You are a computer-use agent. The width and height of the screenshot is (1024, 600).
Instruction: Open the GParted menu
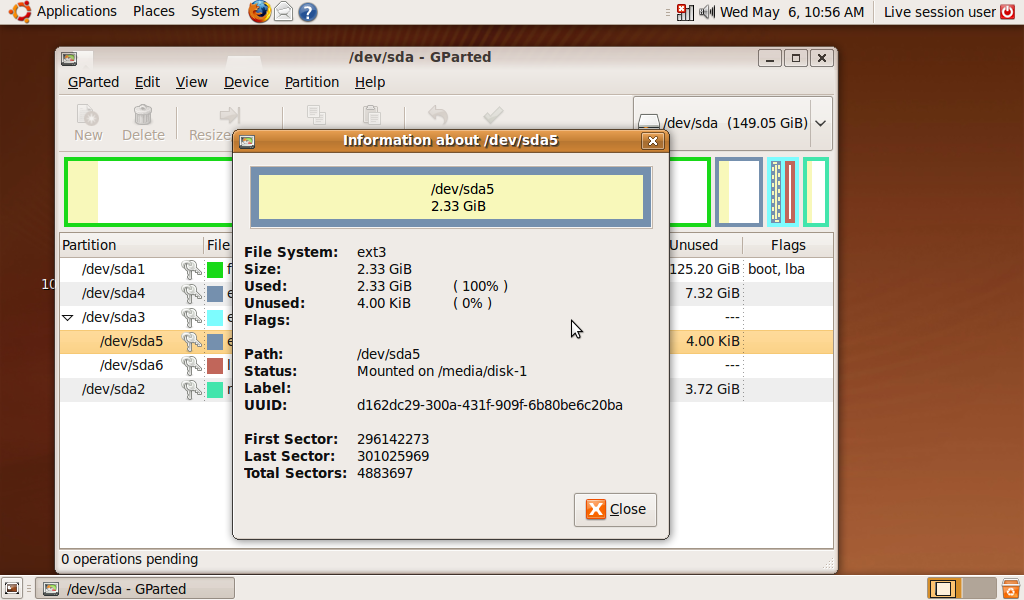[x=93, y=82]
